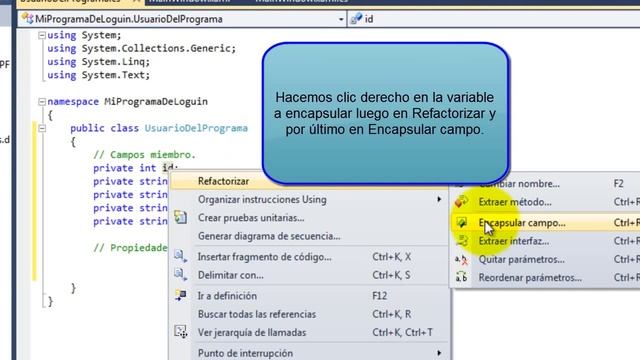Collapse the UsuarioDelPrograma class block
The image size is (640, 360).
tap(42, 128)
